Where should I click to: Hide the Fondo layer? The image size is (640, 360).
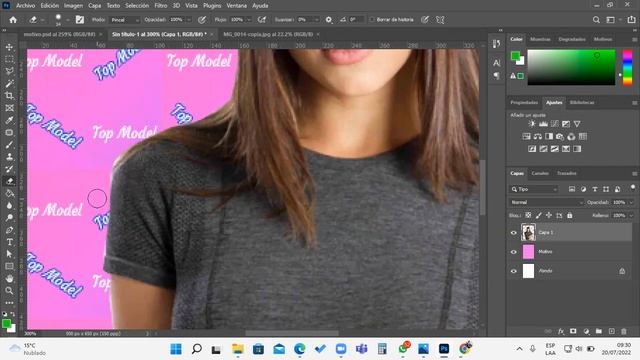point(513,271)
